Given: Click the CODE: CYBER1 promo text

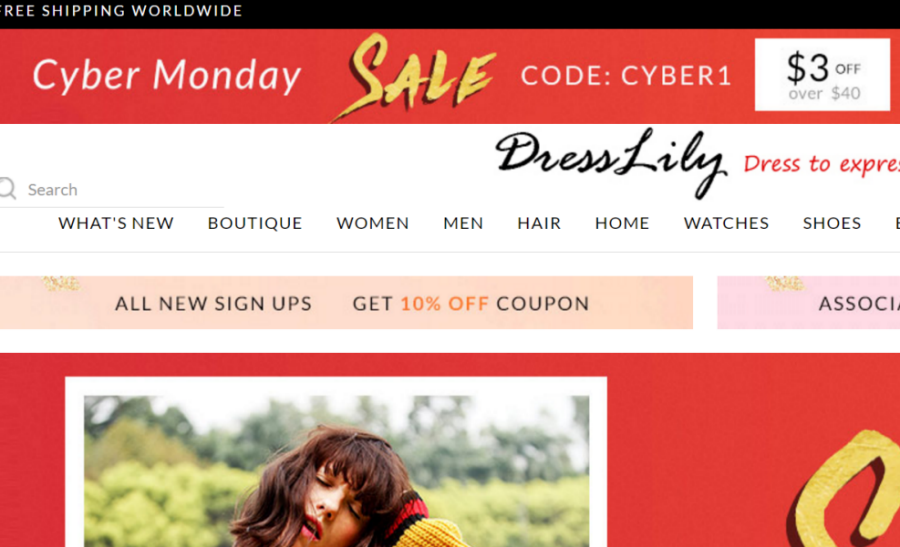Looking at the screenshot, I should coord(626,76).
